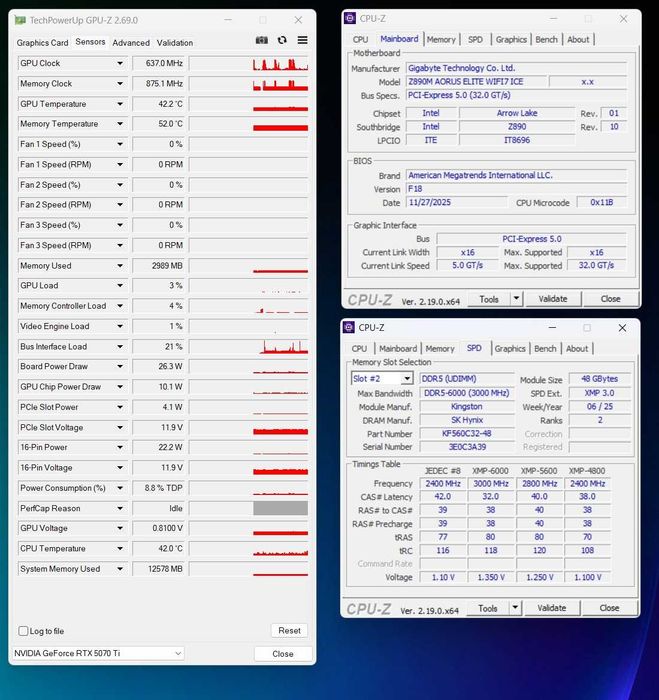Open Tools dropdown arrow in SPD CPU-Z window
This screenshot has height=700, width=659.
coord(515,607)
